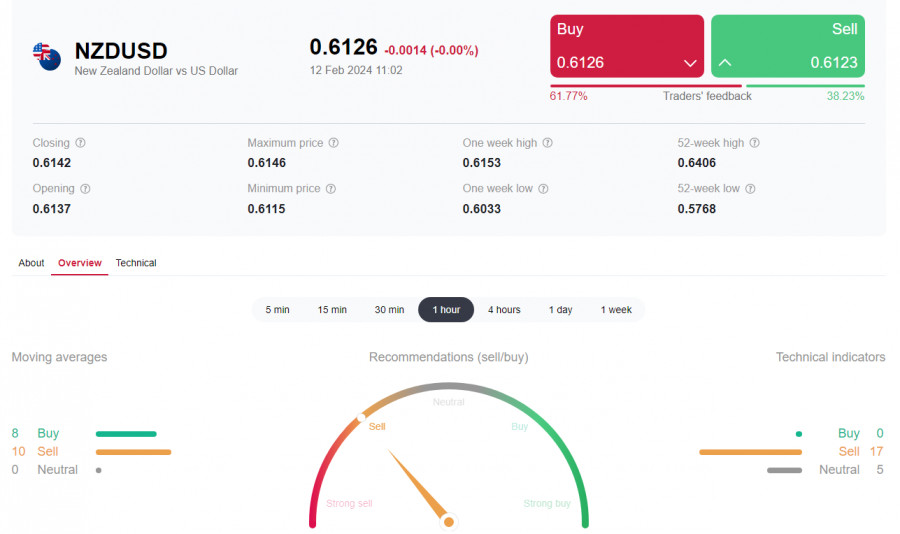Screen dimensions: 900x534
Task: Select the 4 hours timeframe
Action: pyautogui.click(x=504, y=309)
